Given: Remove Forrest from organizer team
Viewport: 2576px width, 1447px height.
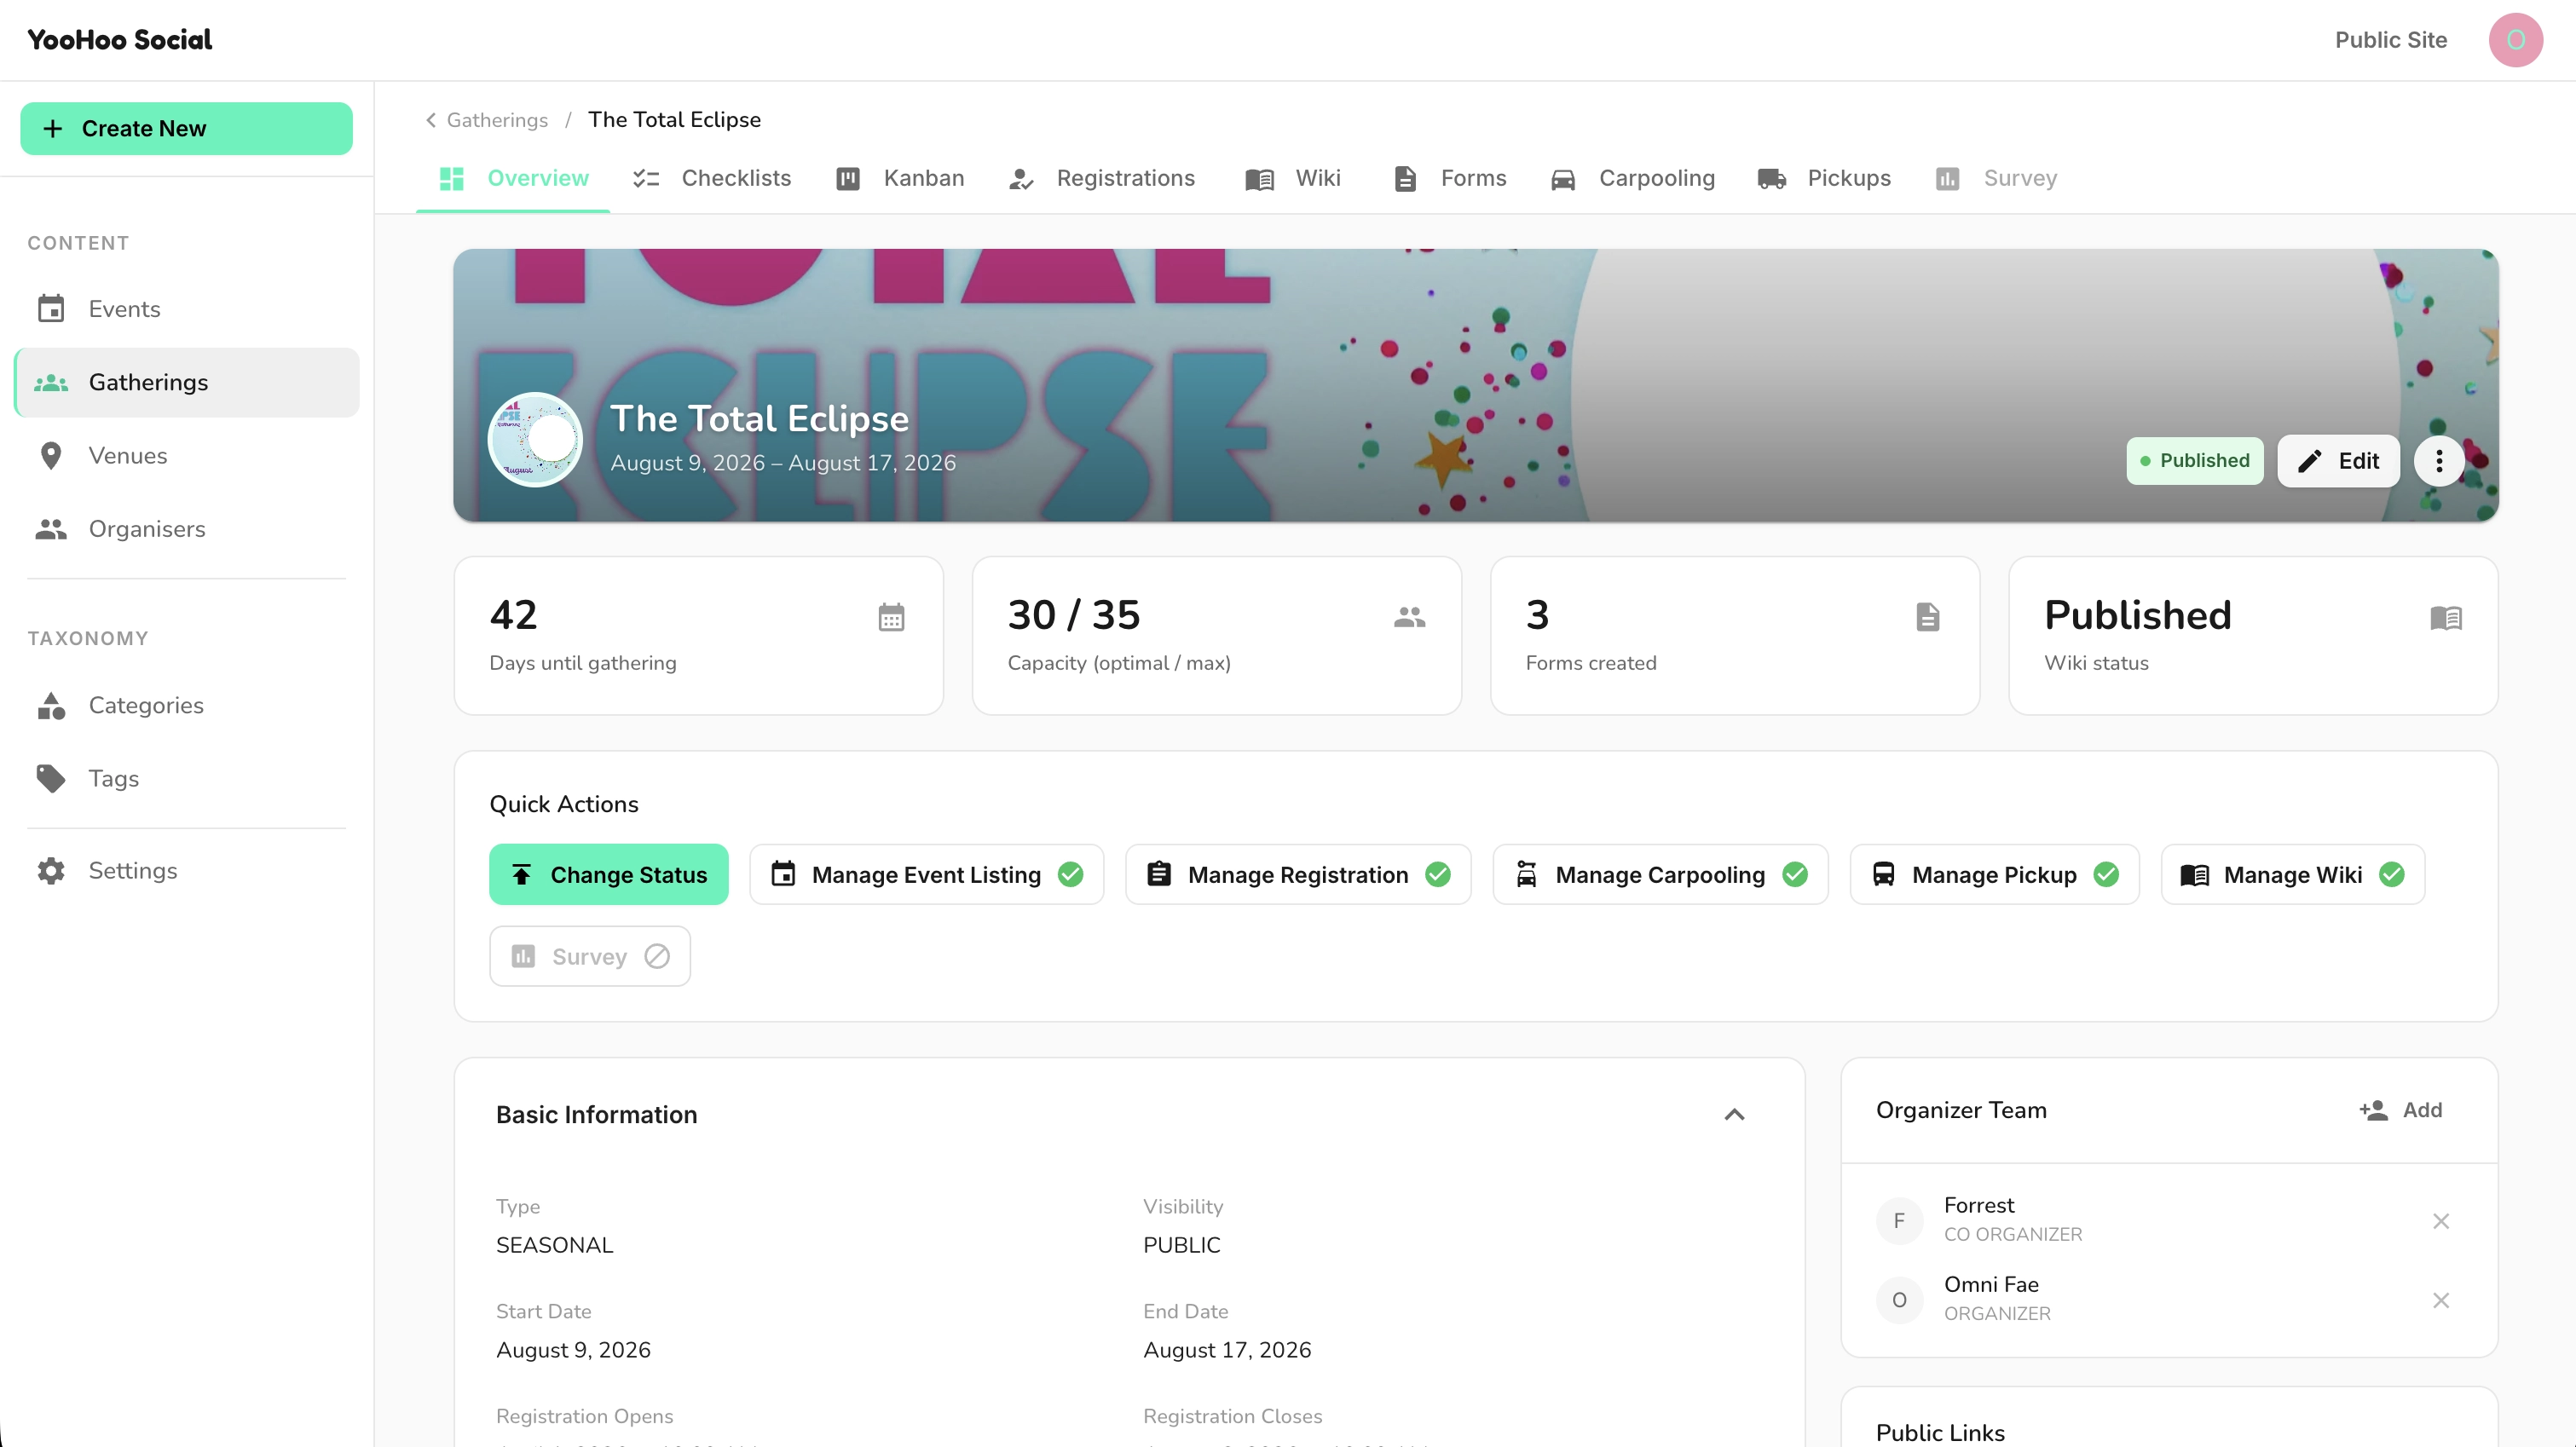Looking at the screenshot, I should coord(2440,1221).
